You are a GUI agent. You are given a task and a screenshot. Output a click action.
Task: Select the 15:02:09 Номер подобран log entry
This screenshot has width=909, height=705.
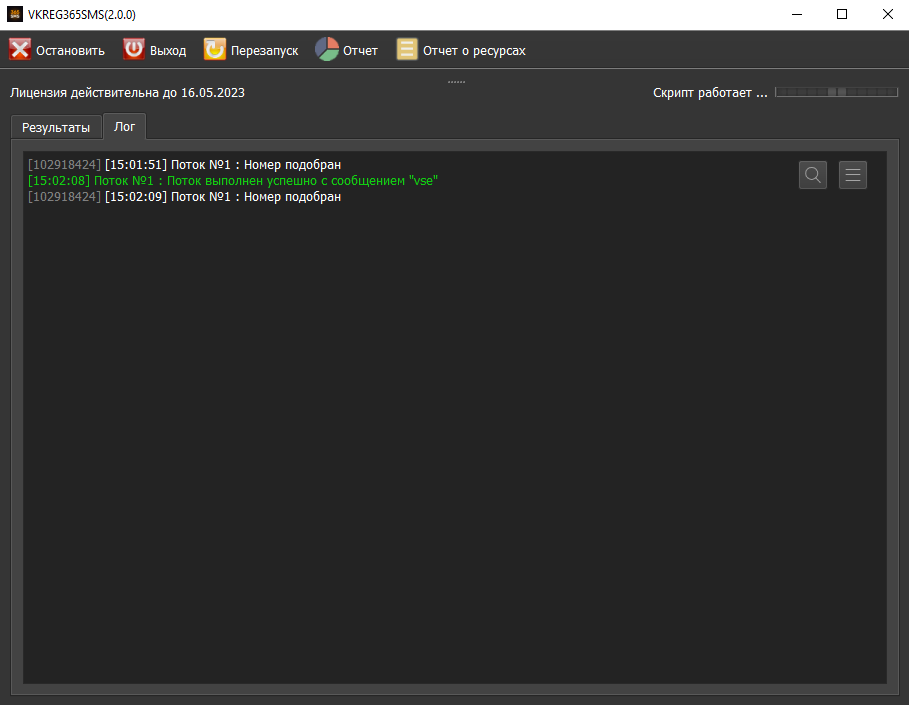pos(185,197)
